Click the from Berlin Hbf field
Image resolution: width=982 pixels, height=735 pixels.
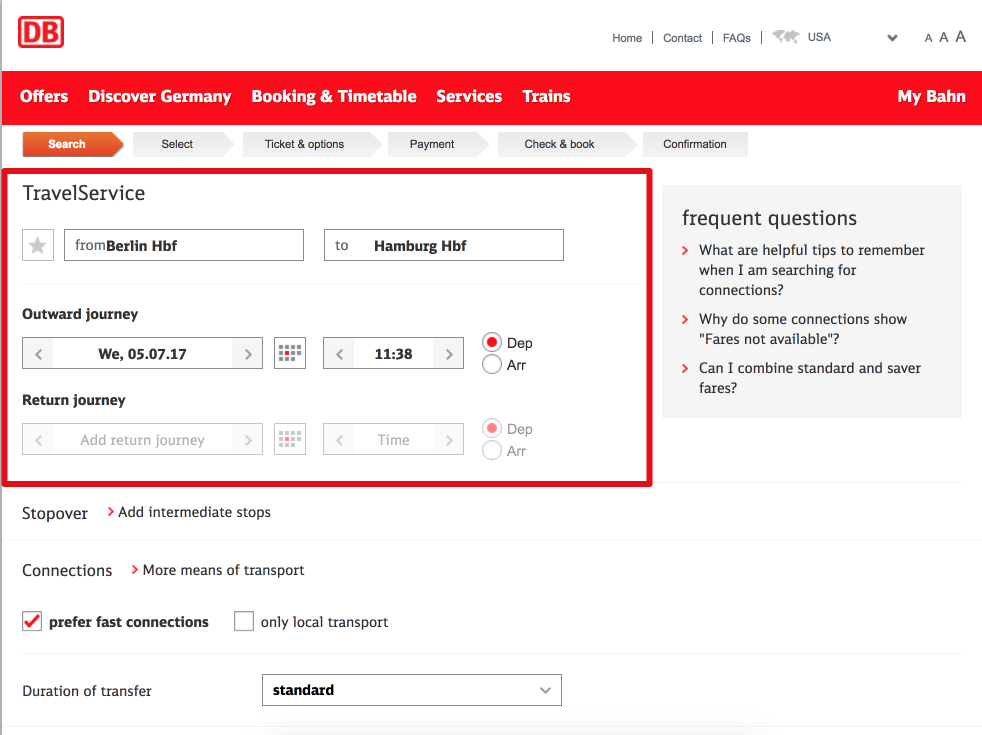[184, 245]
